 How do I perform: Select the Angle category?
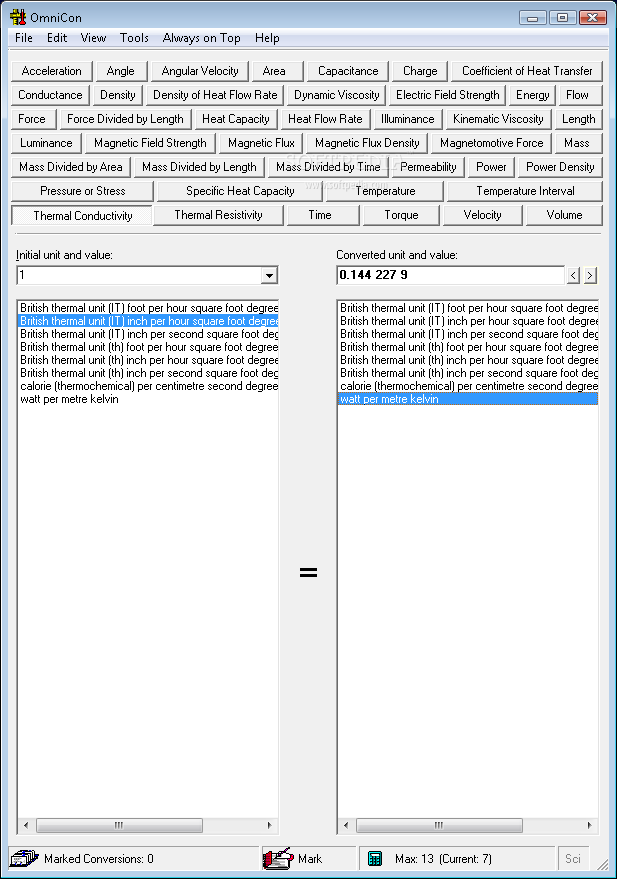pyautogui.click(x=120, y=71)
